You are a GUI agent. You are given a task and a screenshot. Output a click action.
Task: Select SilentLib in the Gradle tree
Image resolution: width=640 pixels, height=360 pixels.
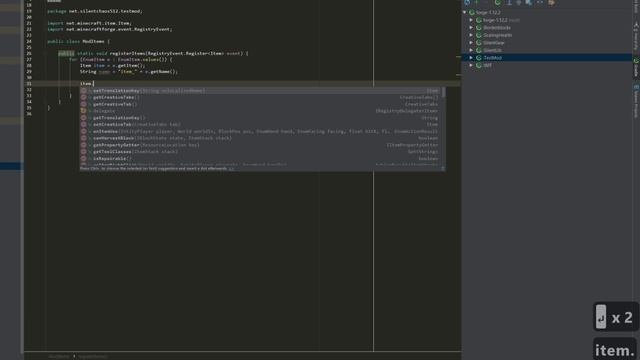(492, 50)
